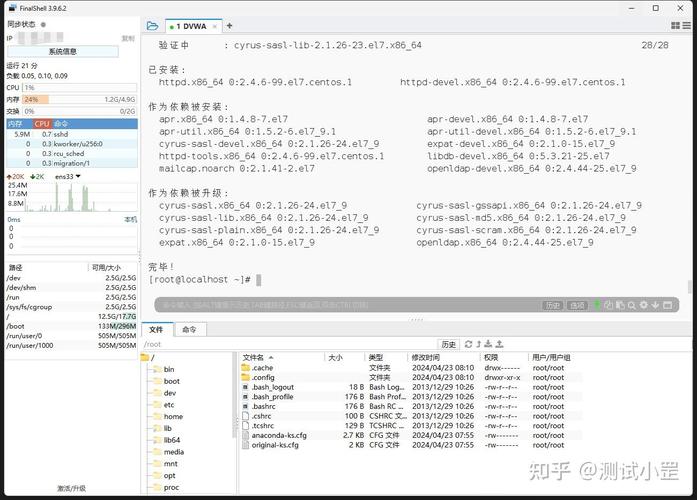The height and width of the screenshot is (500, 697).
Task: Select the media folder in tree
Action: [x=168, y=452]
